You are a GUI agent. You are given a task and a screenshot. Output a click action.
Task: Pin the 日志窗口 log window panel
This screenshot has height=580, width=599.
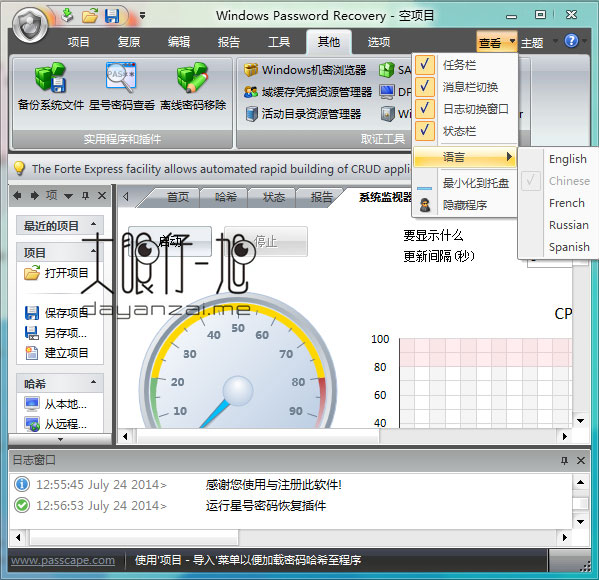point(564,460)
